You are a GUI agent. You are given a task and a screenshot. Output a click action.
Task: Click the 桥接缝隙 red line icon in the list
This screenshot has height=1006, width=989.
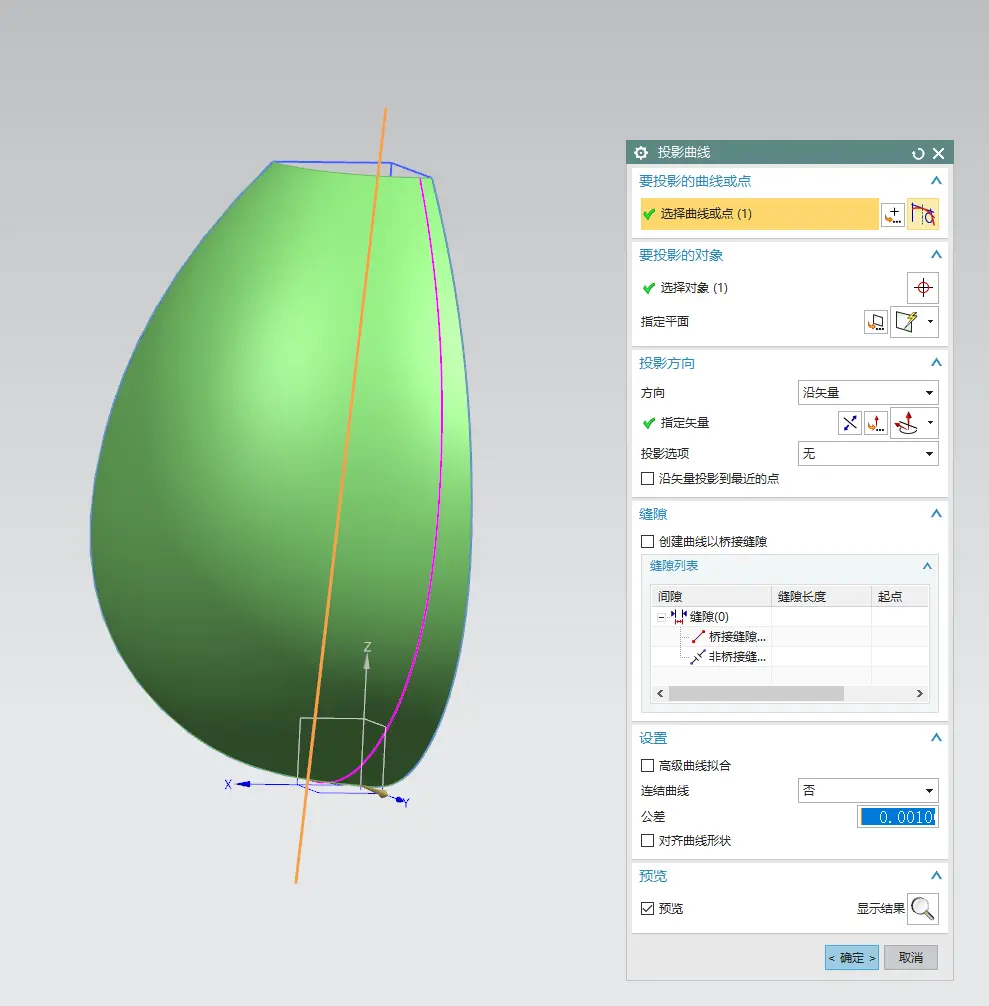pos(698,636)
